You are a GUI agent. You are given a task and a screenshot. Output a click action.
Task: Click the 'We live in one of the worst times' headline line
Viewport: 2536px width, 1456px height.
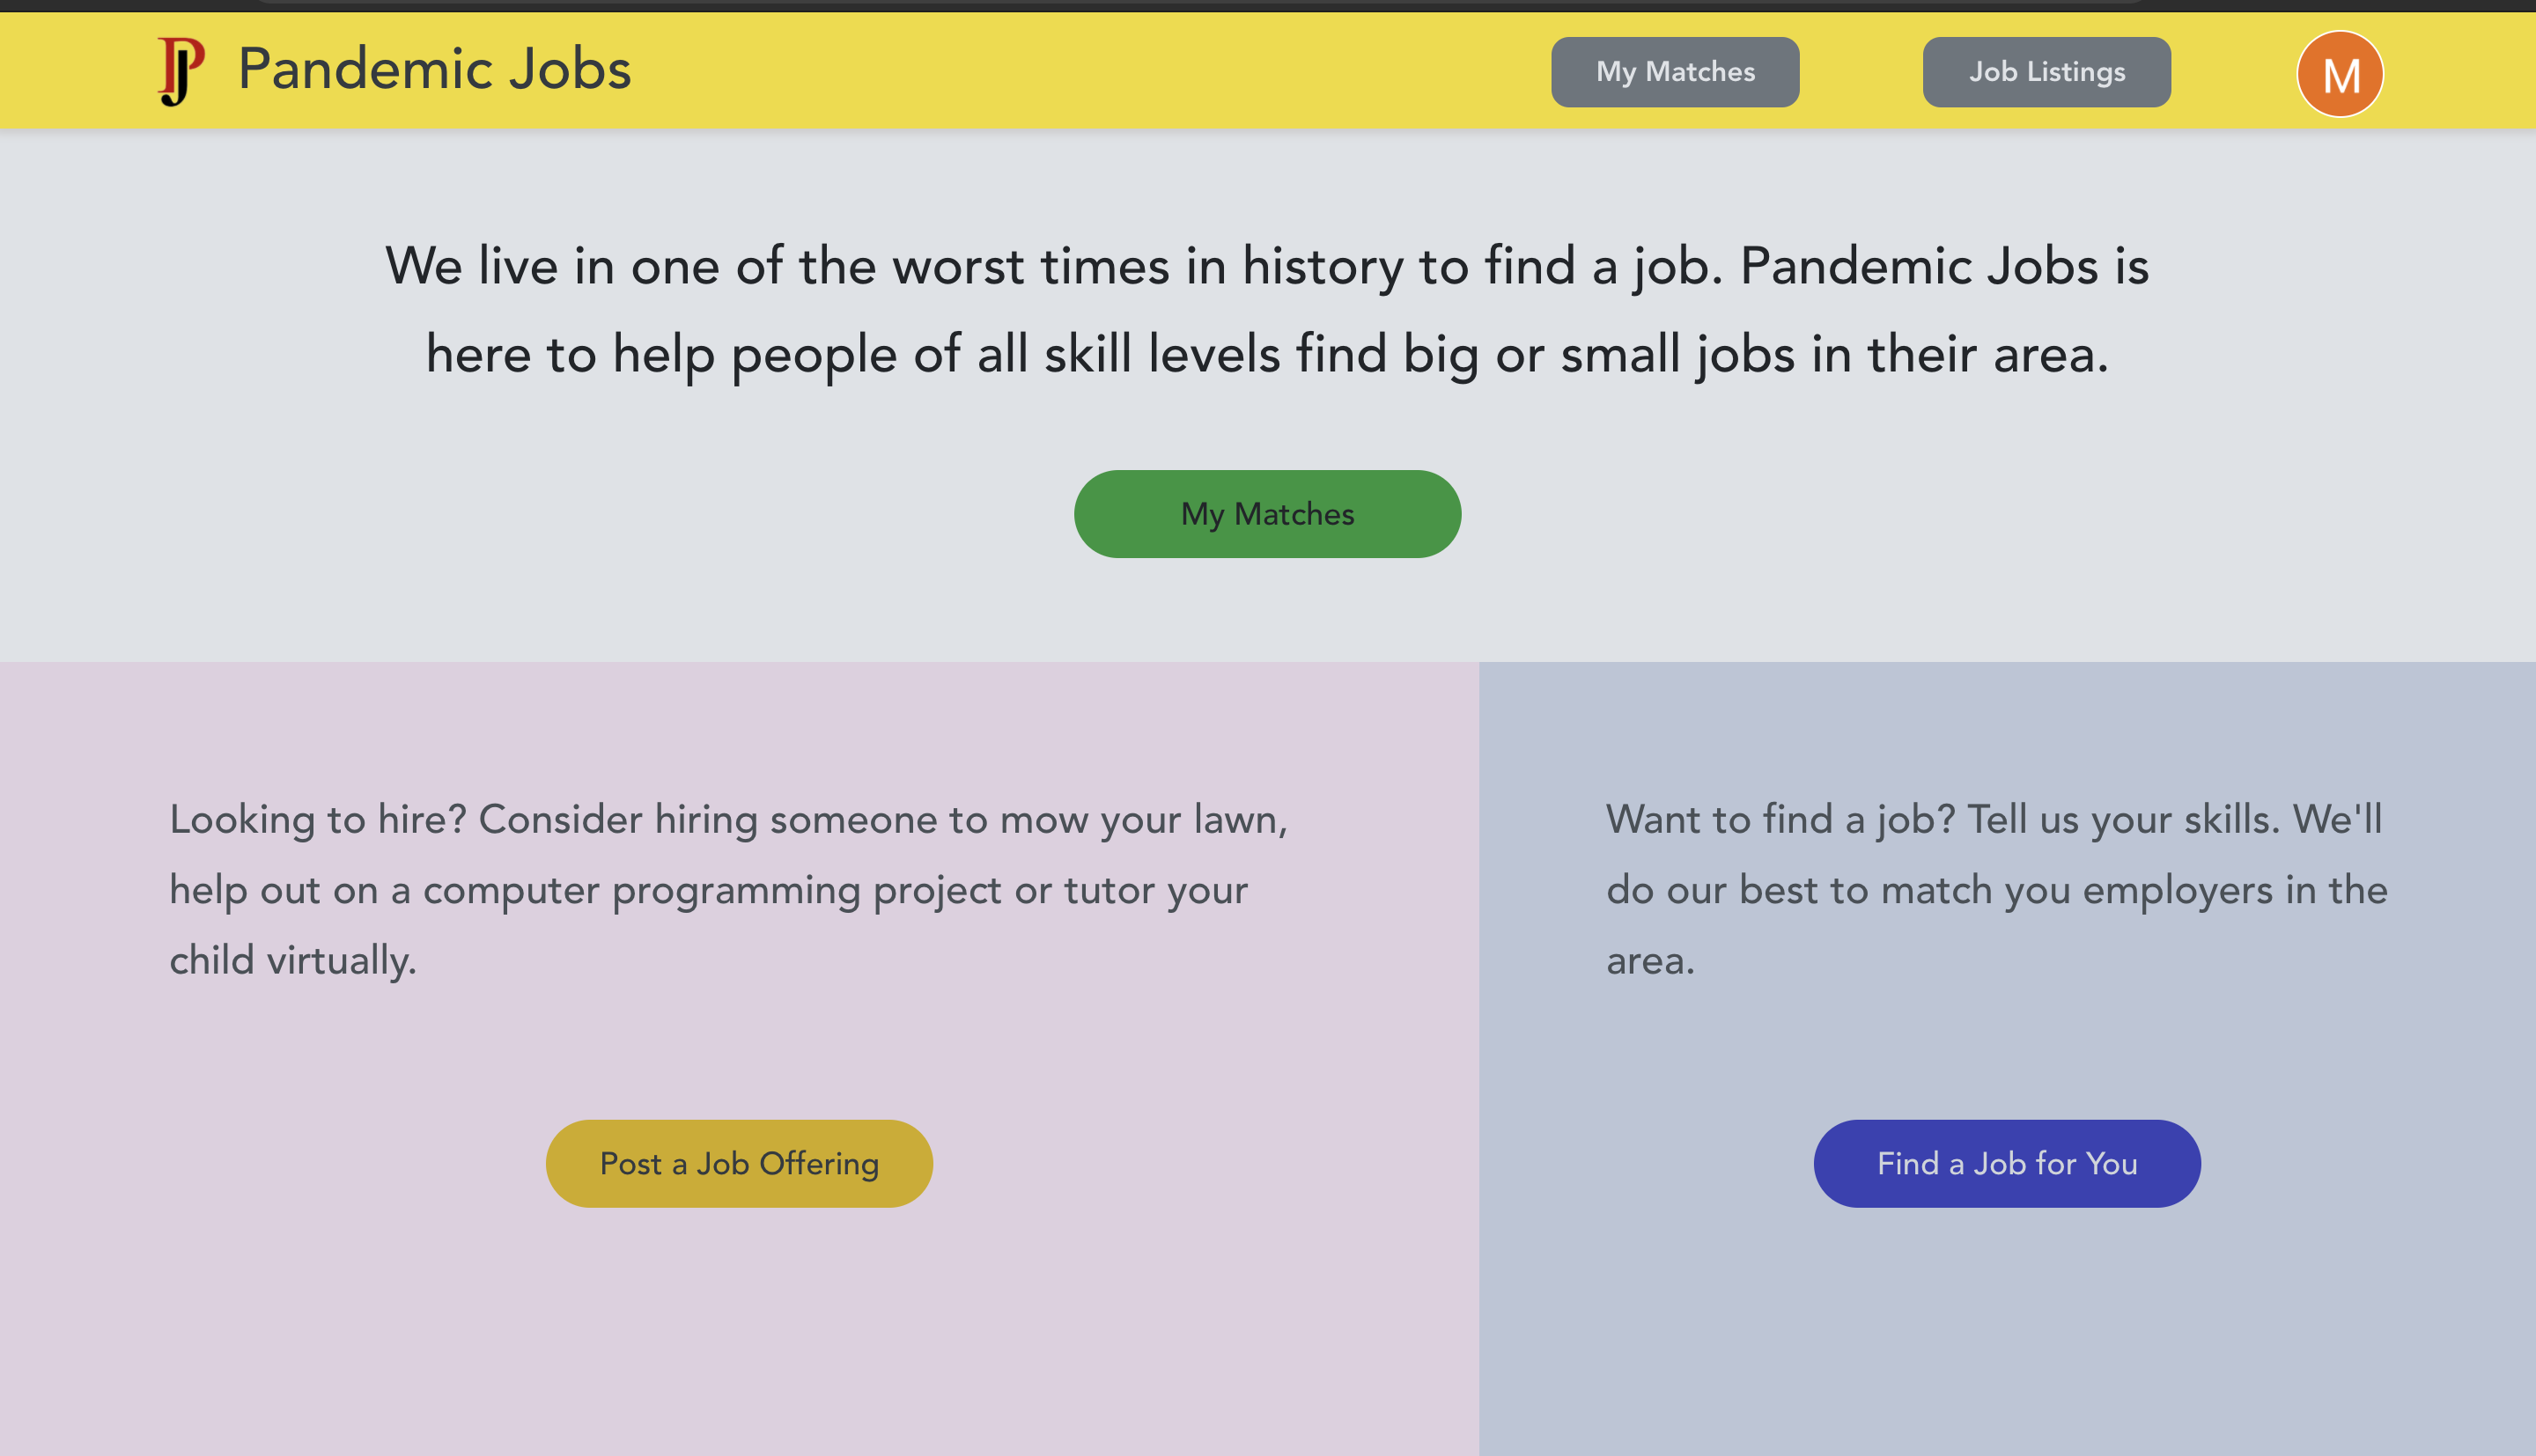1267,267
